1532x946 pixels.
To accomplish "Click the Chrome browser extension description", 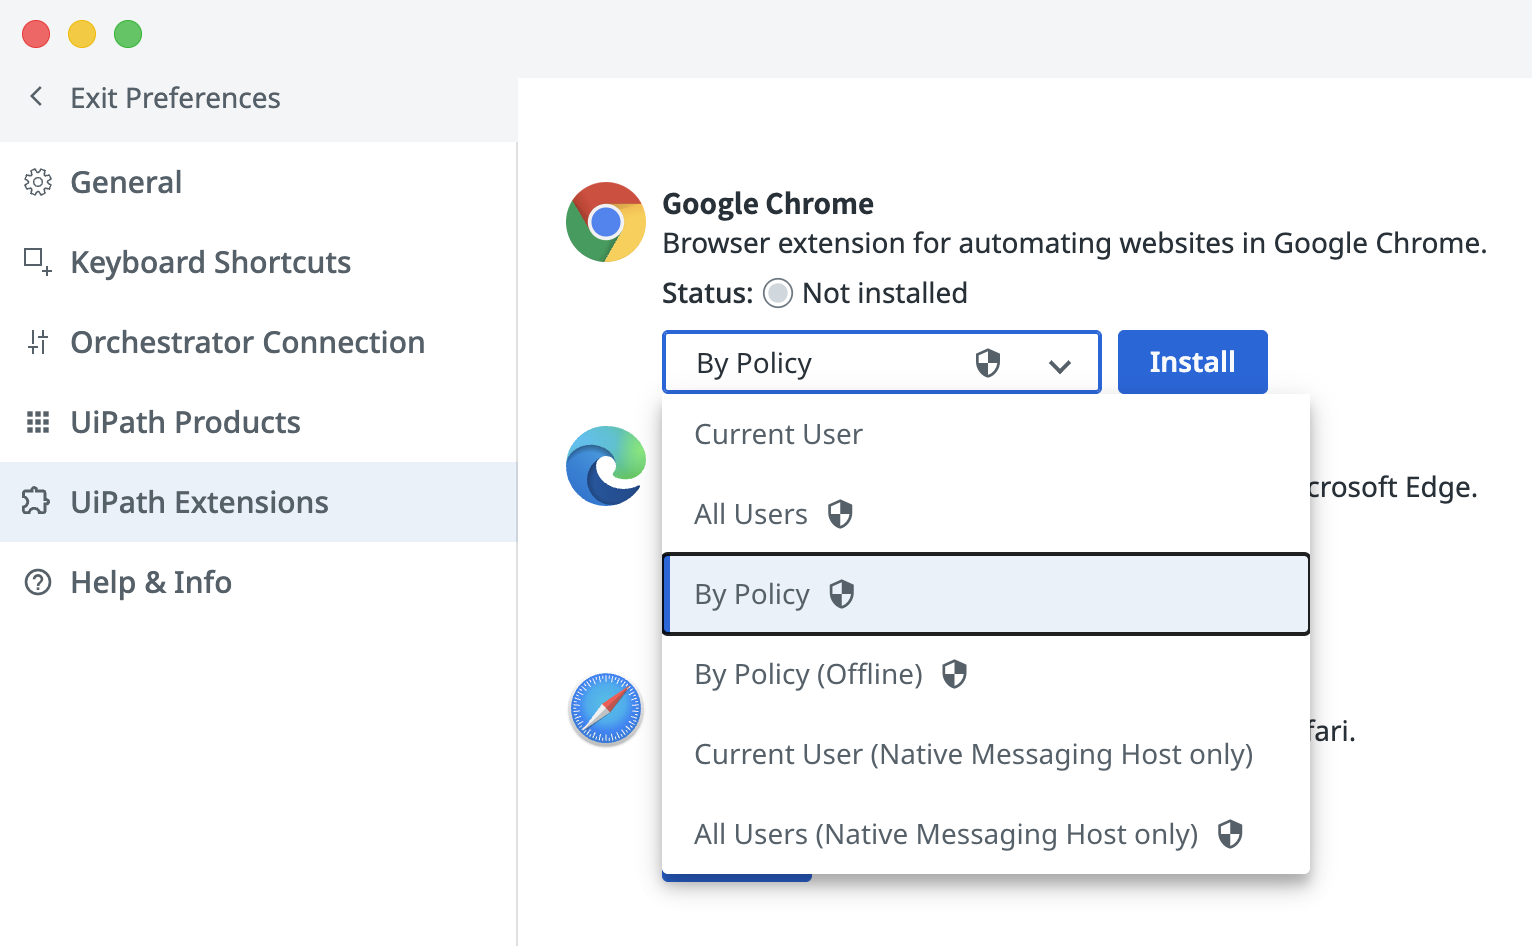I will click(x=1075, y=243).
